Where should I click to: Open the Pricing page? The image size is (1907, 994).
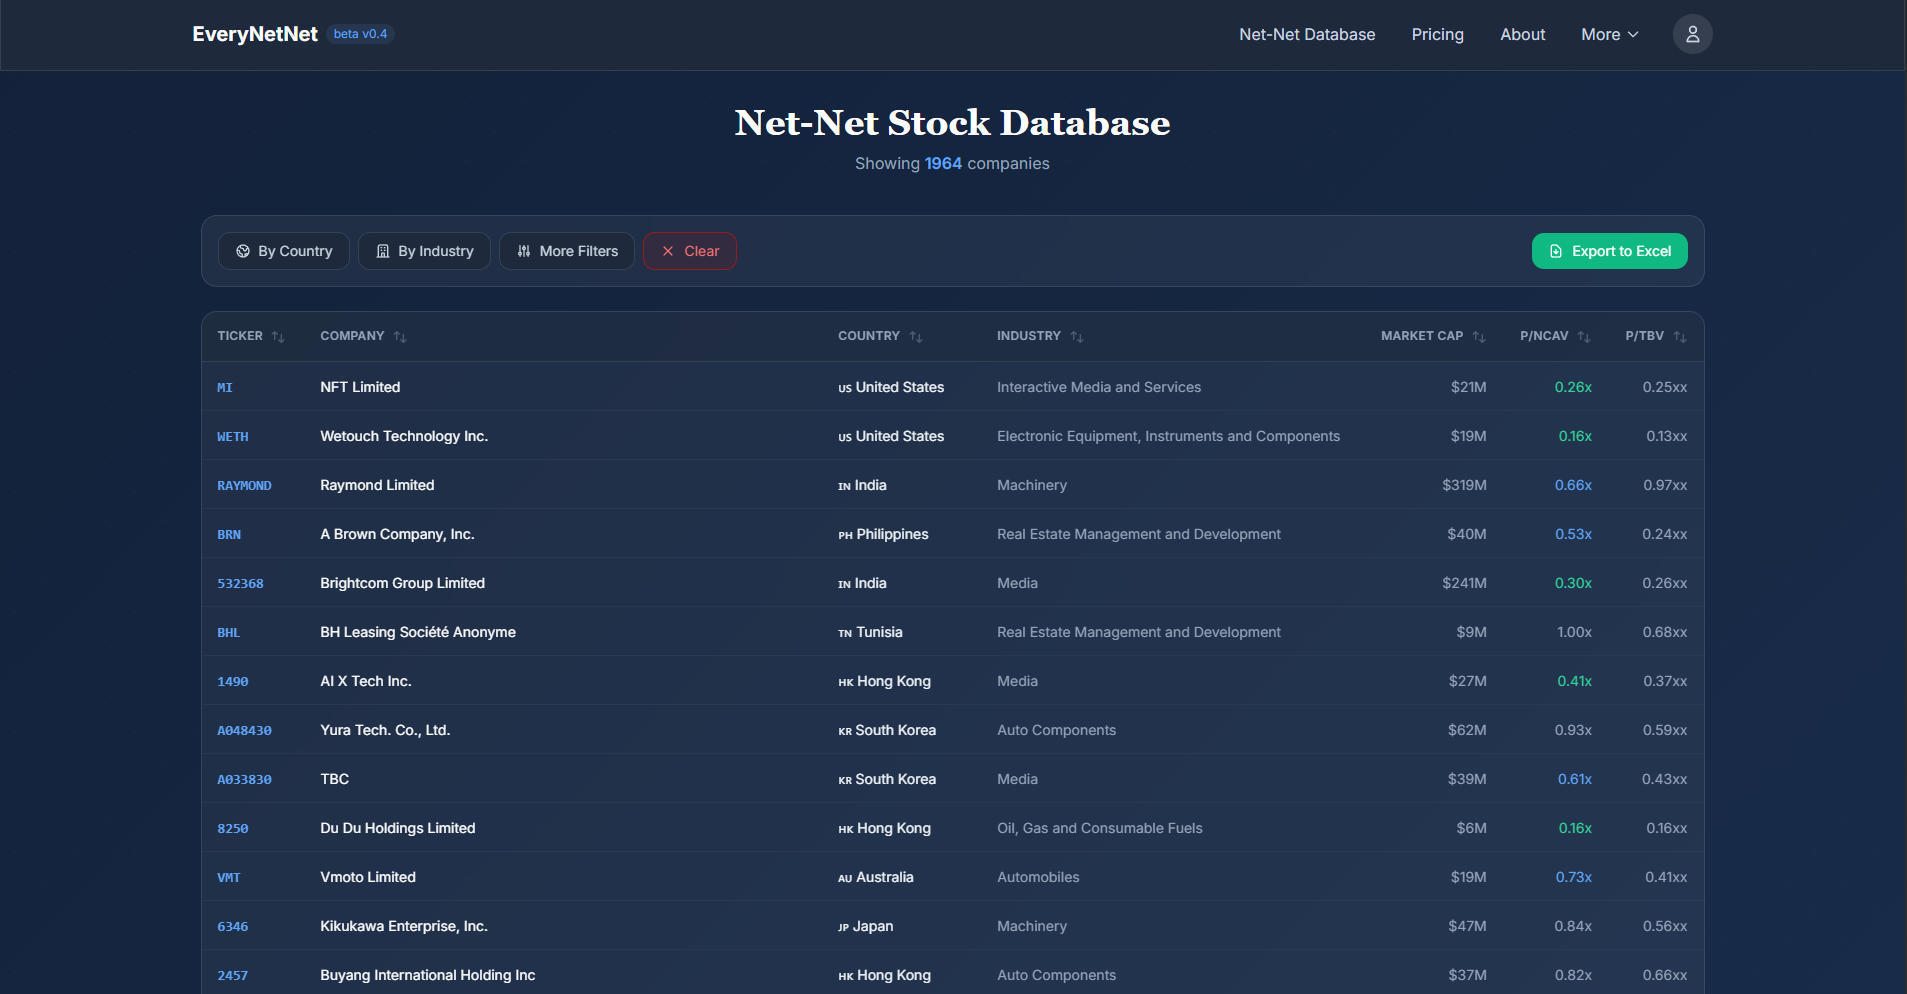(1437, 34)
